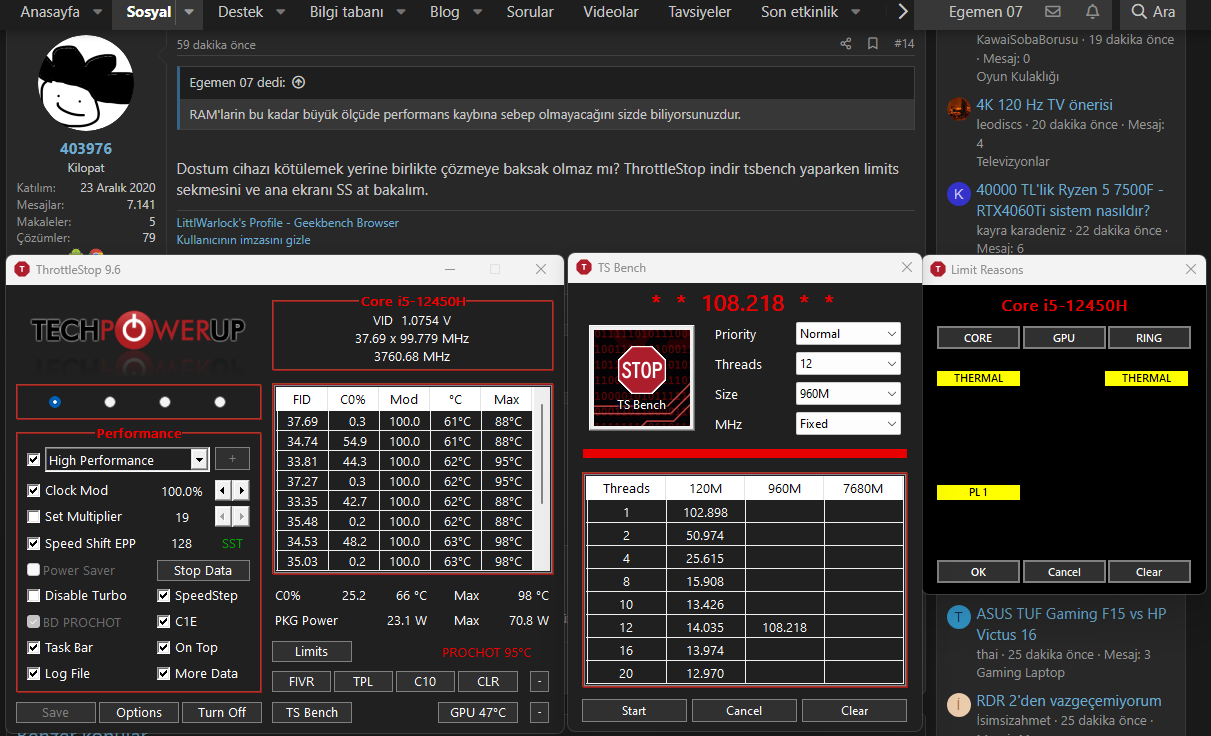
Task: Click the core table vertical scrollbar
Action: tap(543, 454)
